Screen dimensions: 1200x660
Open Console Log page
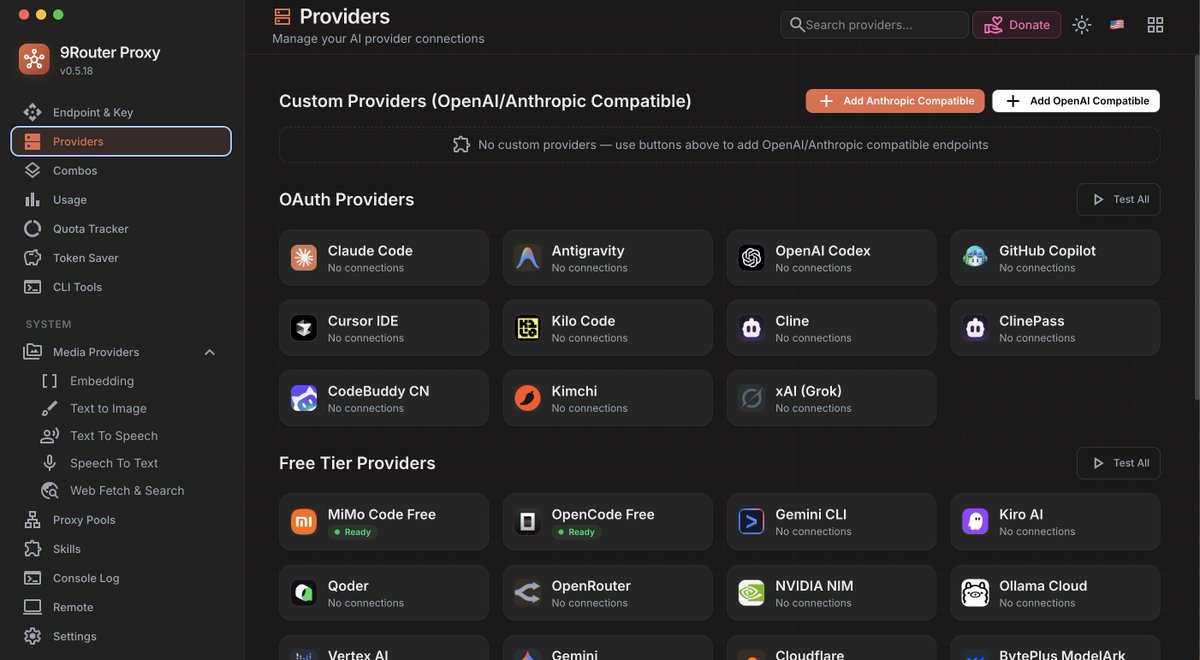pos(121,578)
